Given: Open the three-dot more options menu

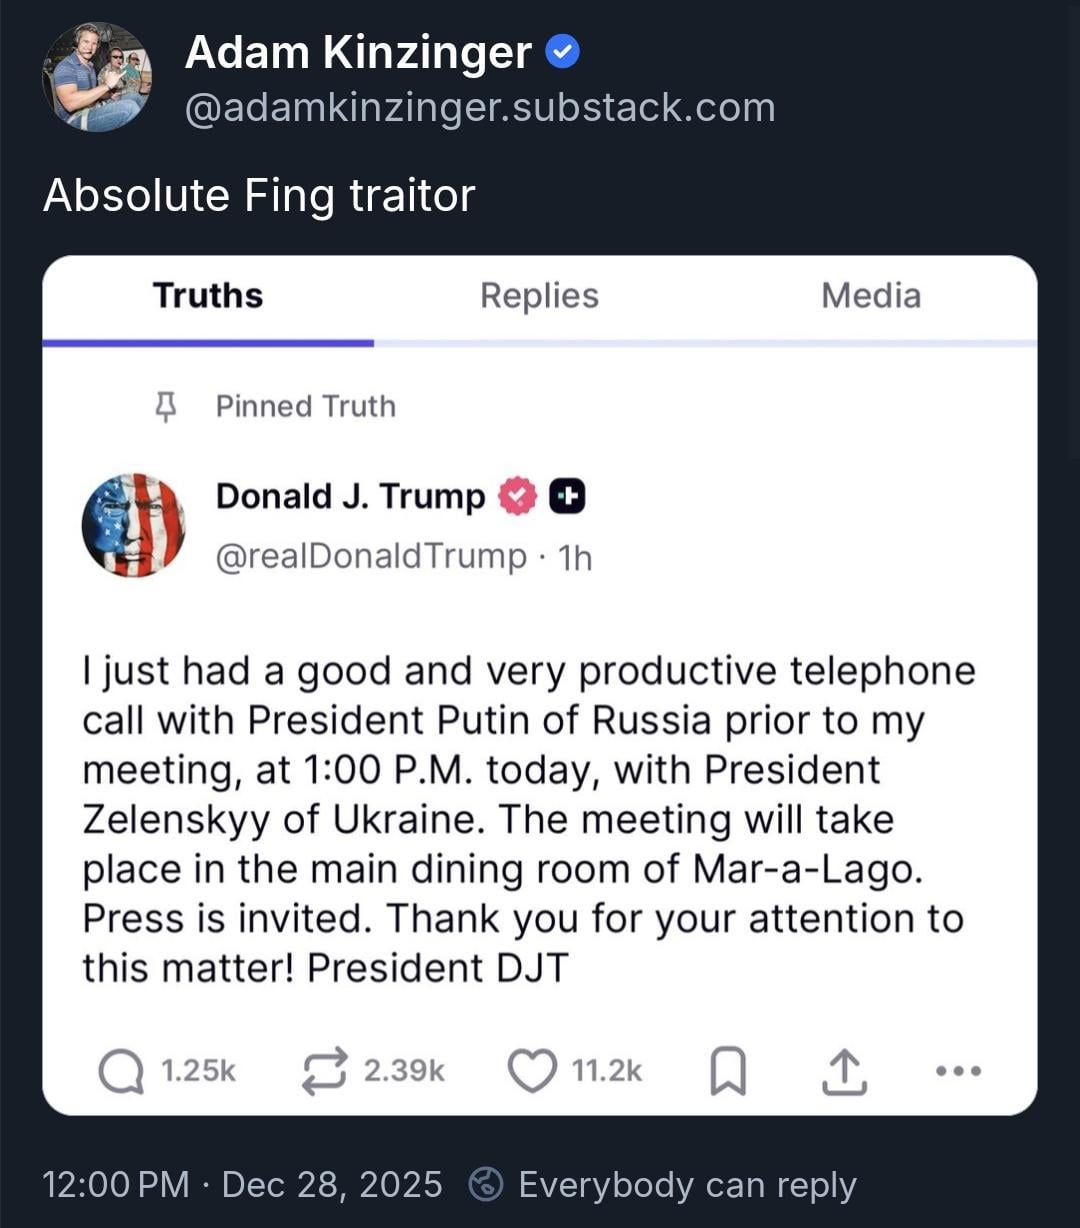Looking at the screenshot, I should [x=959, y=1071].
